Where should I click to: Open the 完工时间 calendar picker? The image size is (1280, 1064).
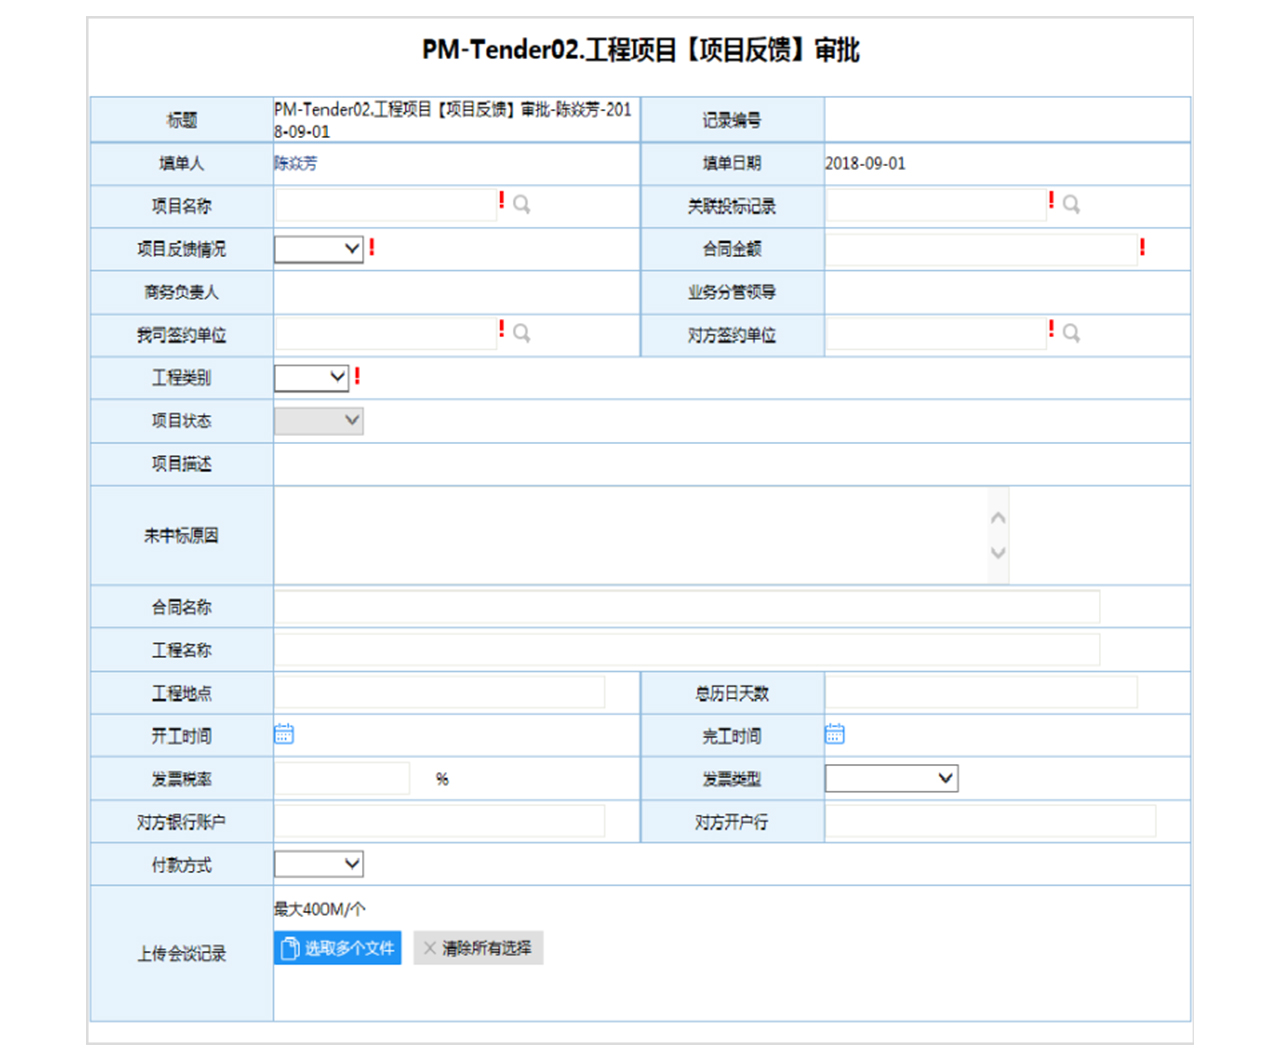(x=835, y=735)
